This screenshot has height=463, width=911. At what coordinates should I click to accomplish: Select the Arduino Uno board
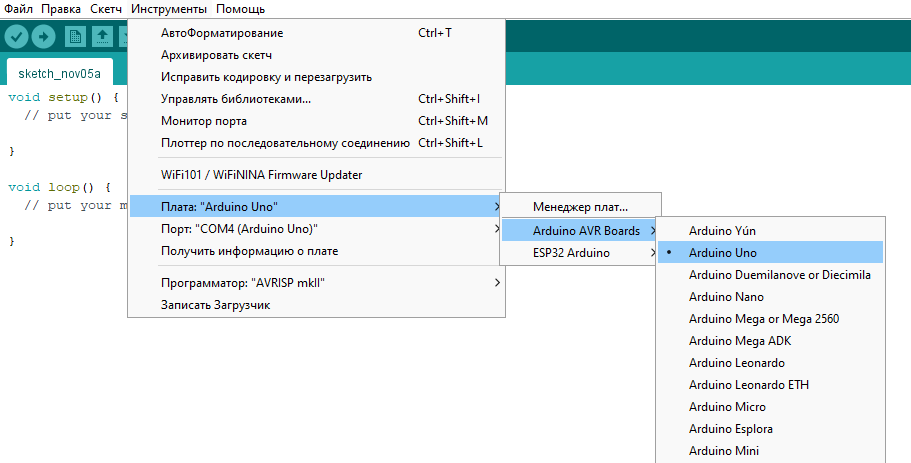pyautogui.click(x=770, y=253)
